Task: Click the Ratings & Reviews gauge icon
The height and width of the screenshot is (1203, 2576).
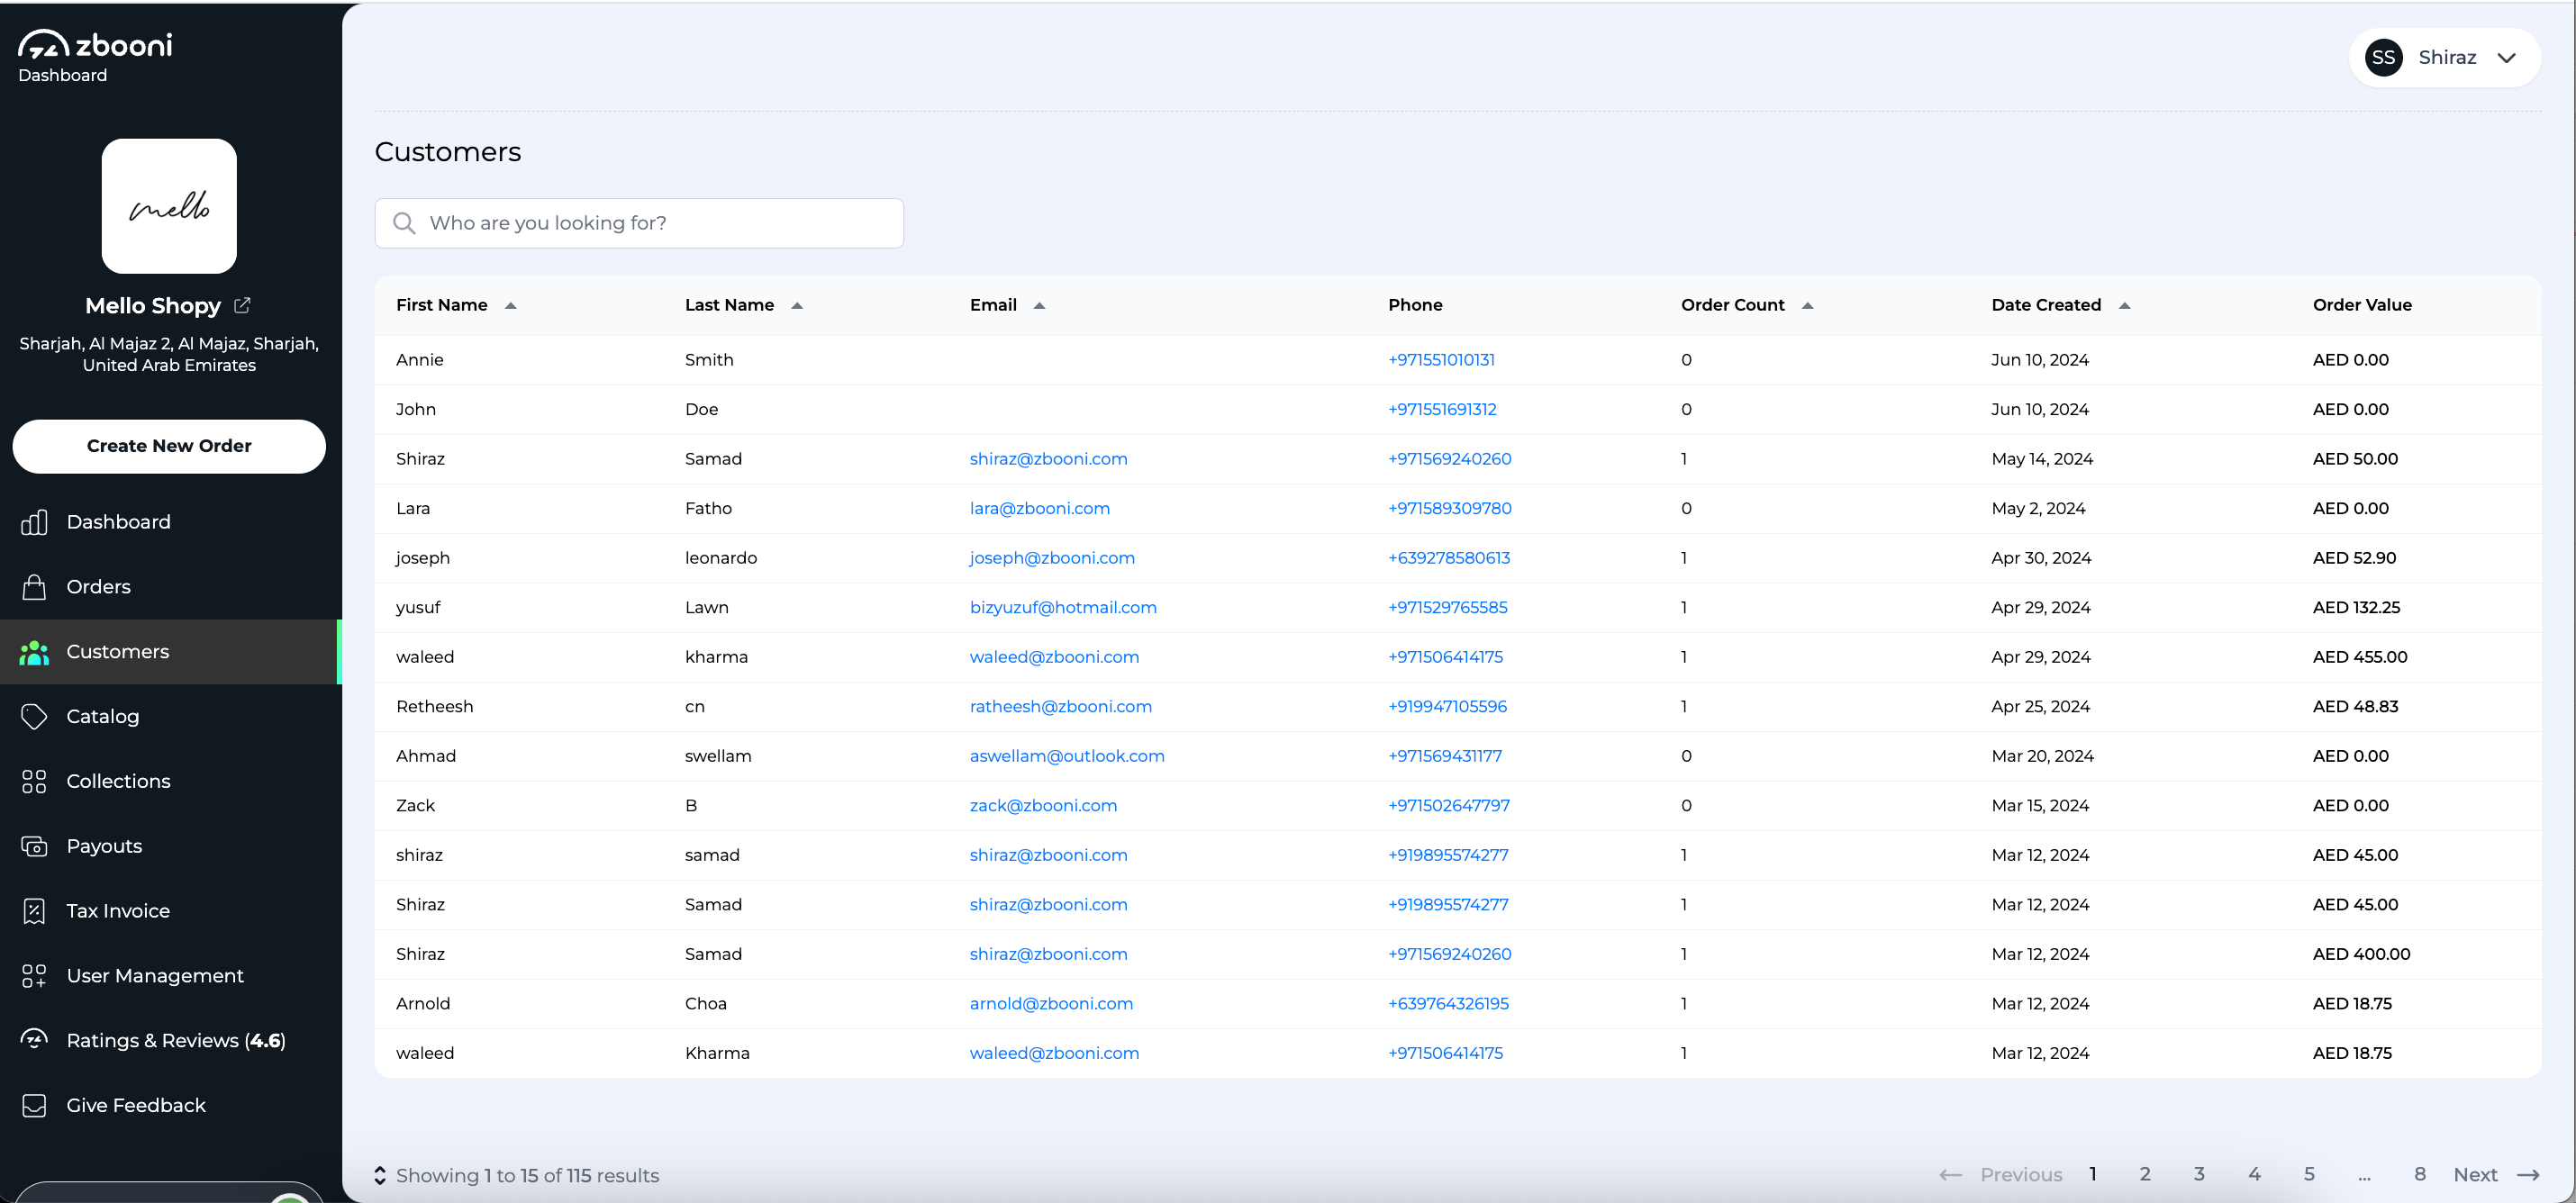Action: coord(34,1040)
